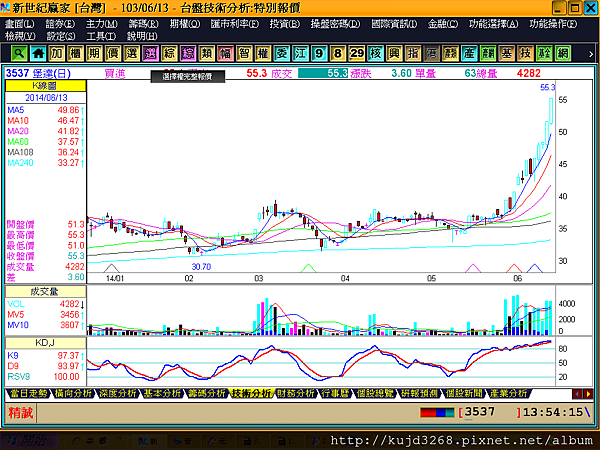
Task: Open the home icon in toolbar
Action: (x=38, y=53)
